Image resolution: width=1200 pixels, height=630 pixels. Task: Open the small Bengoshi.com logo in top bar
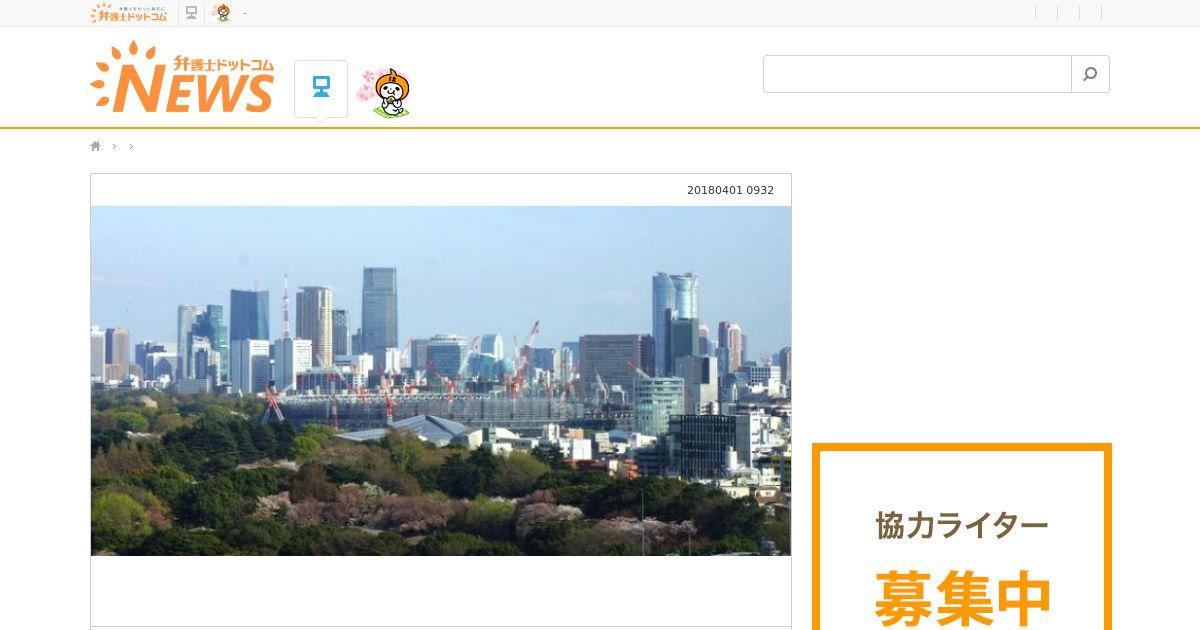click(x=129, y=13)
